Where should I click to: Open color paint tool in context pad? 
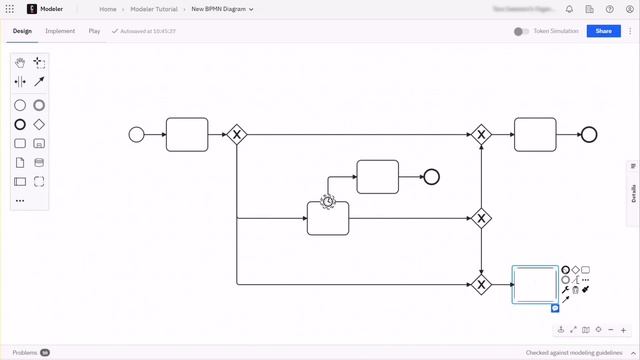point(586,289)
